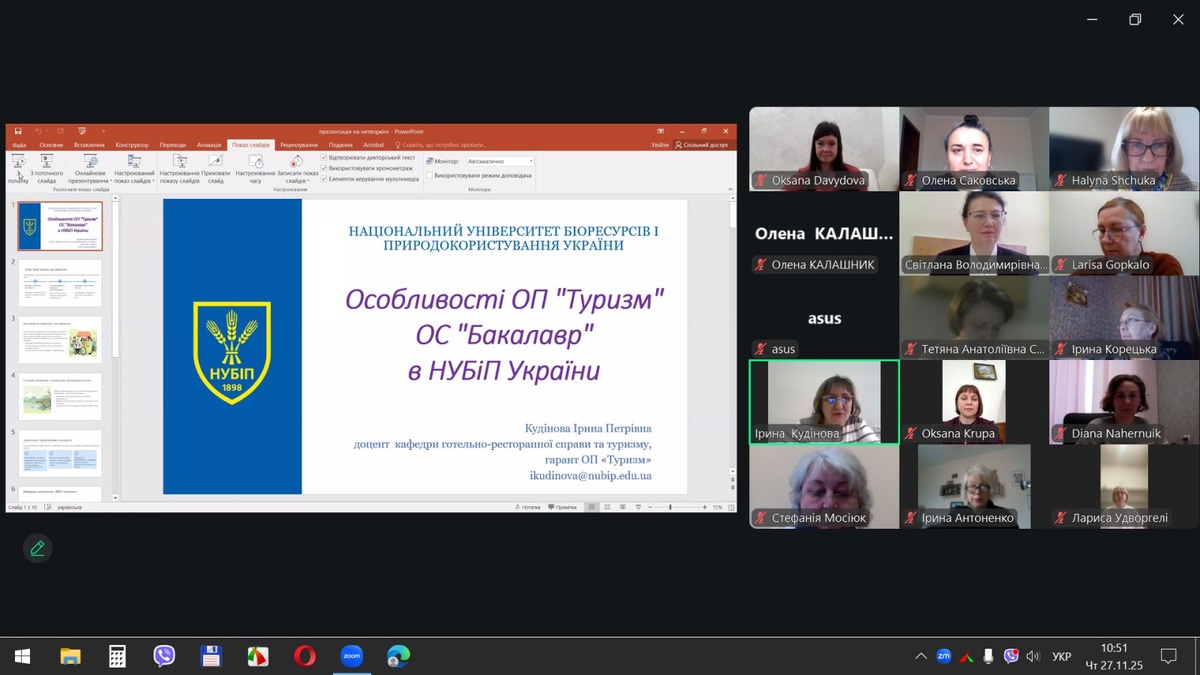Click the Hide Slide icon (Приховати слайд)

click(215, 162)
